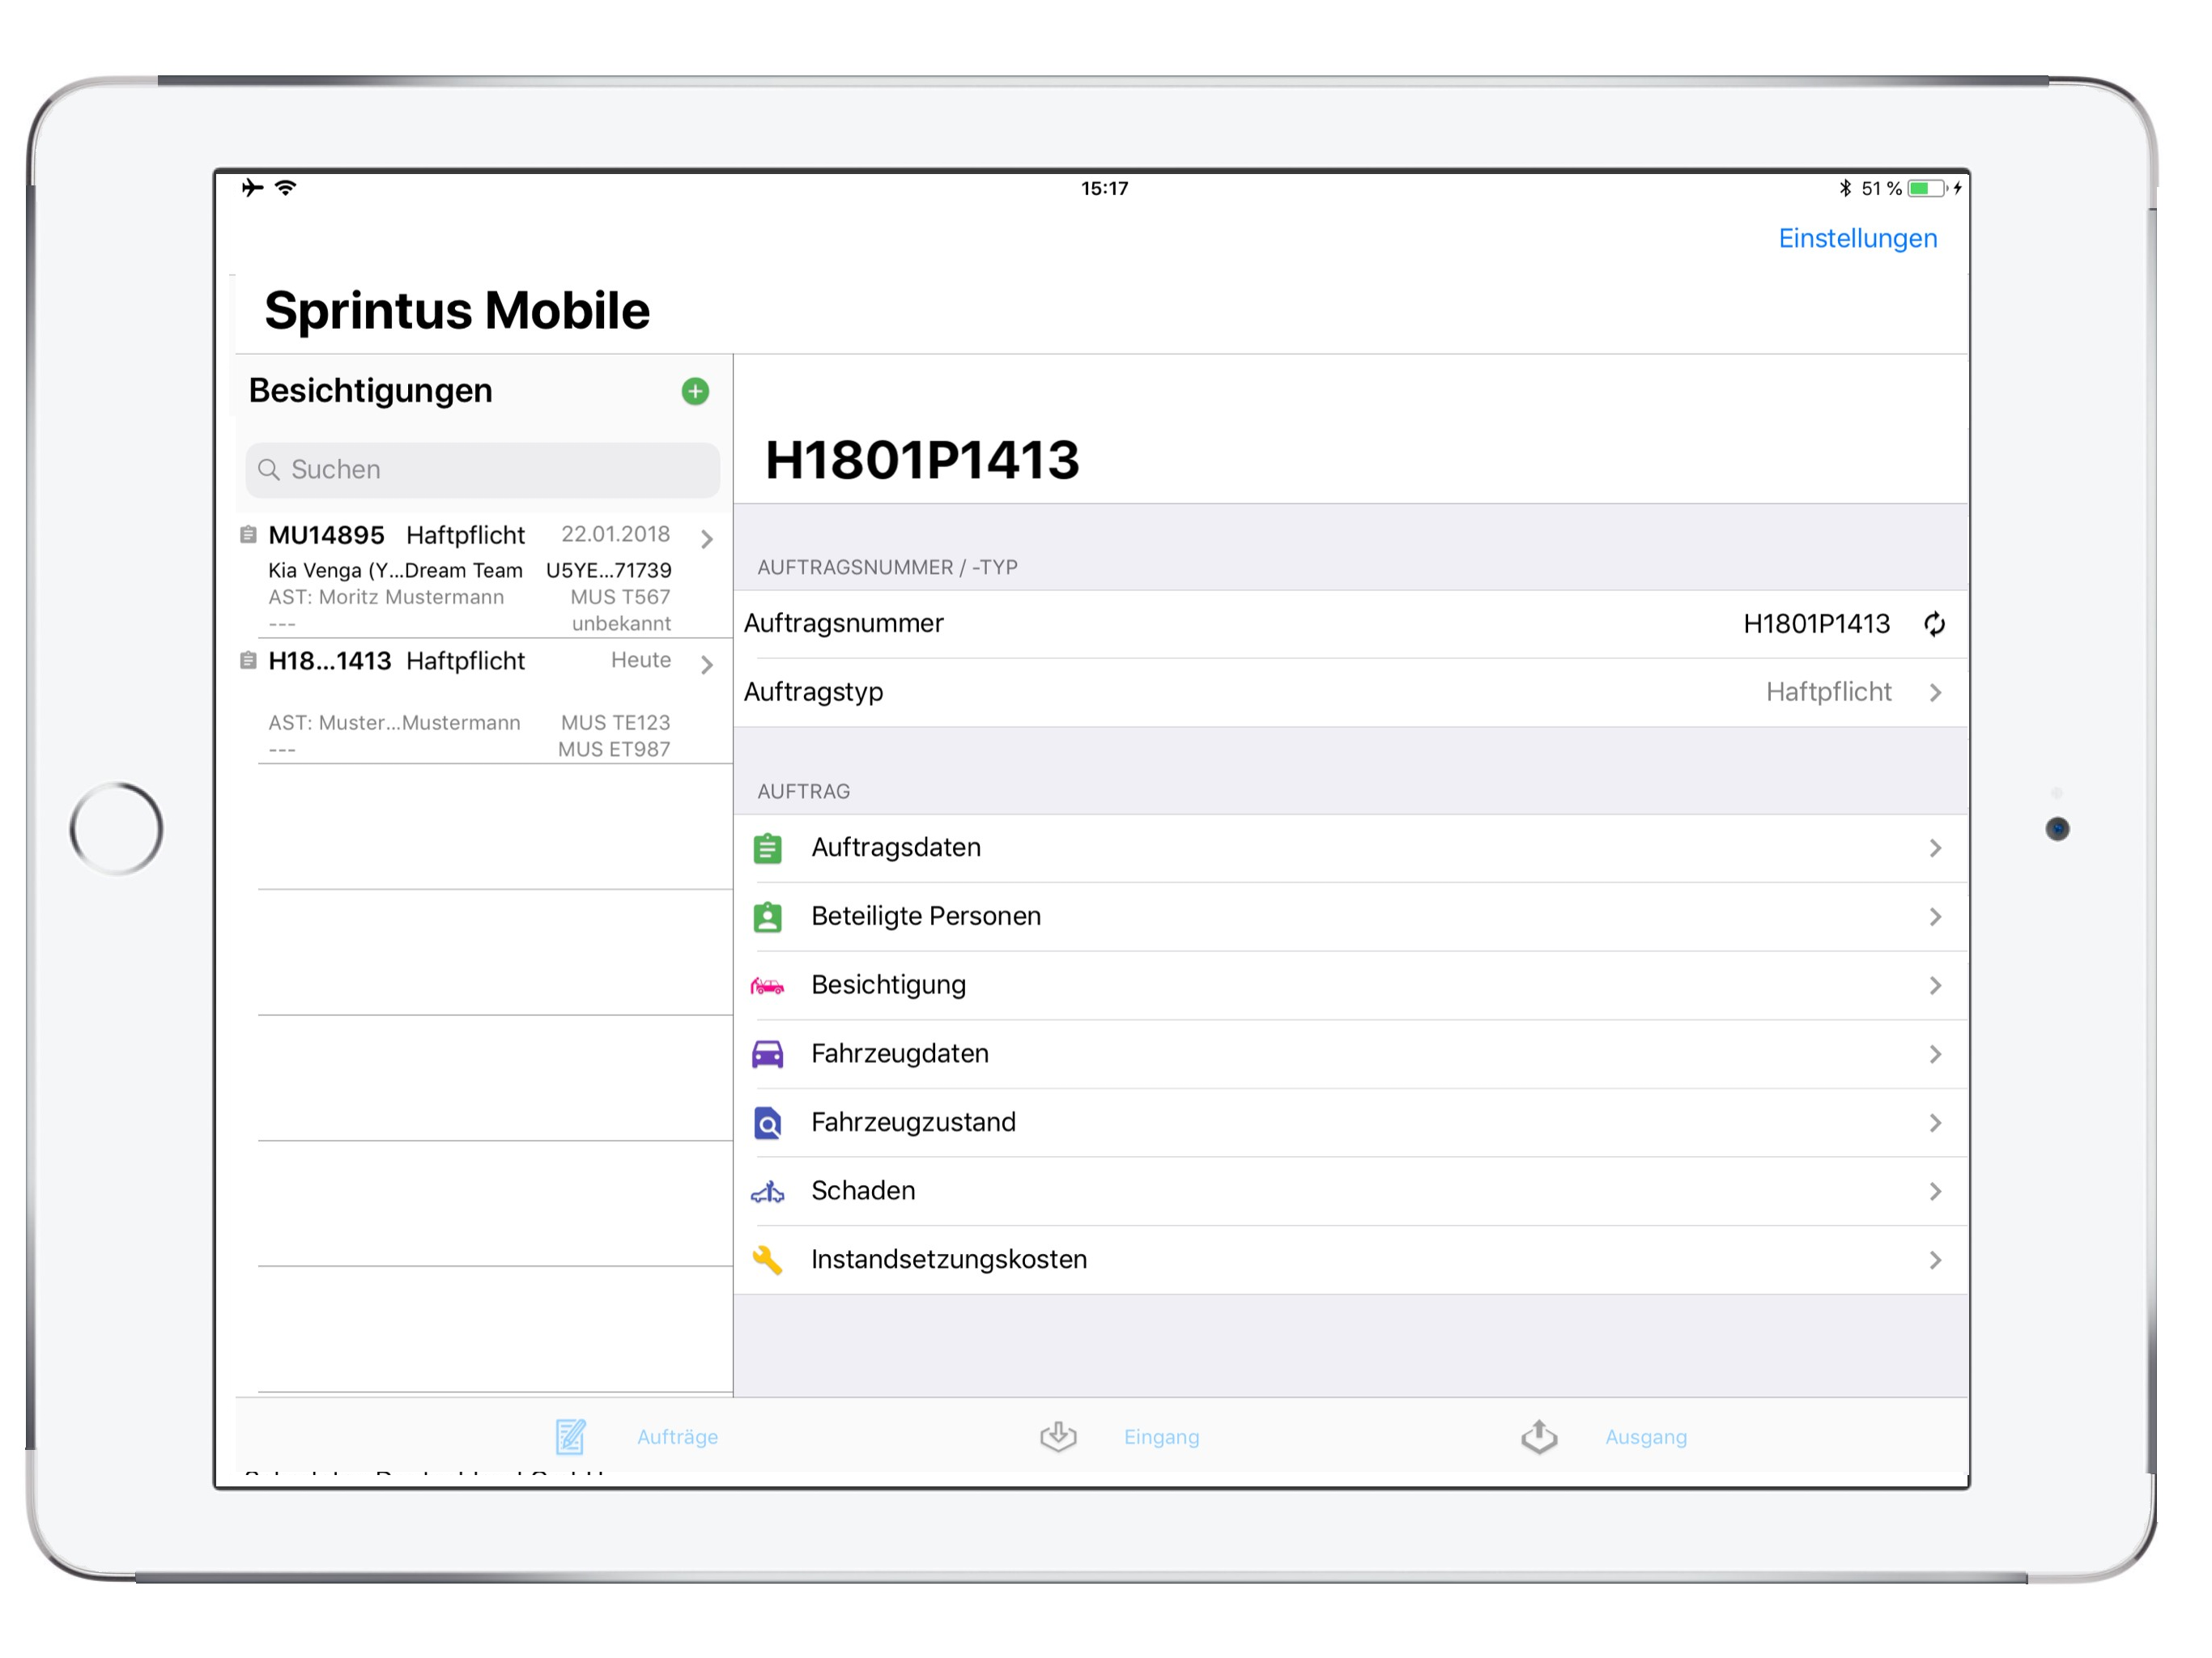Click the VIN text U5YE...71739
The height and width of the screenshot is (1658, 2212).
(x=608, y=570)
